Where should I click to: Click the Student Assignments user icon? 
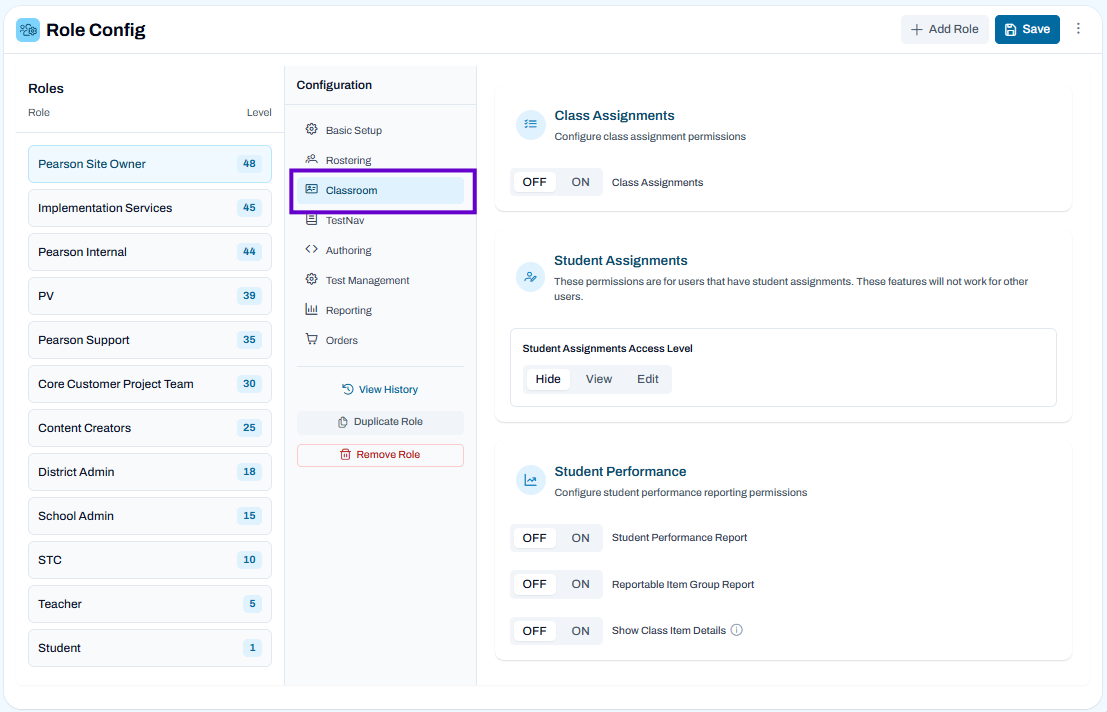(530, 277)
